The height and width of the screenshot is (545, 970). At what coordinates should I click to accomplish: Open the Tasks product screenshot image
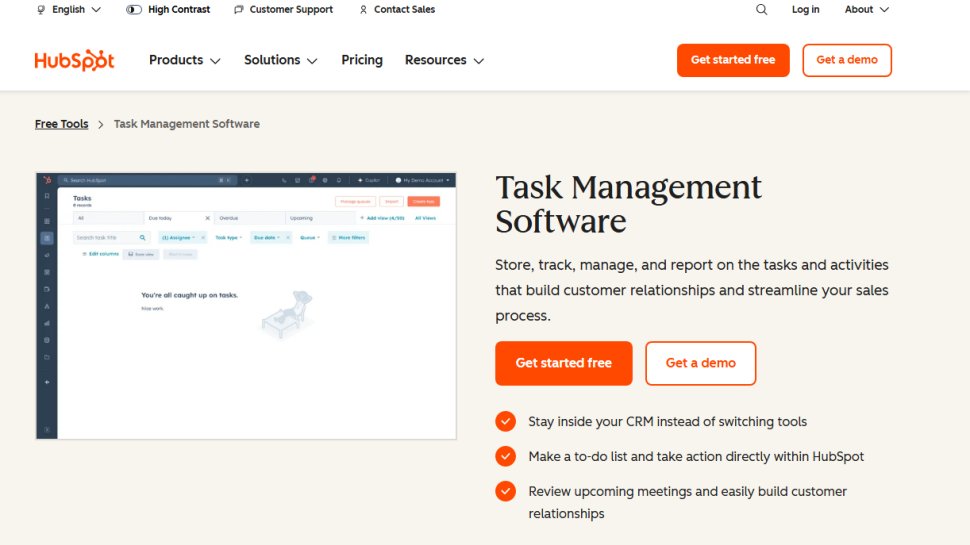point(246,306)
